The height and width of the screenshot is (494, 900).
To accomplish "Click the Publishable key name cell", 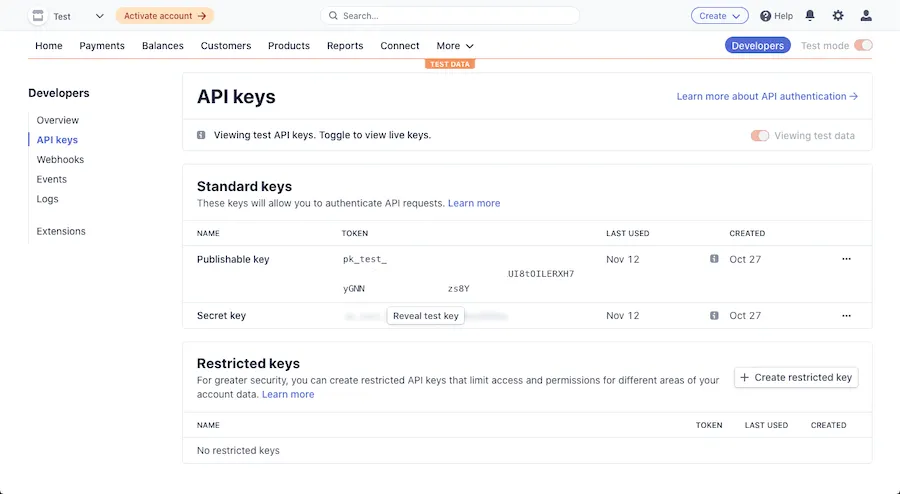I will (x=233, y=259).
